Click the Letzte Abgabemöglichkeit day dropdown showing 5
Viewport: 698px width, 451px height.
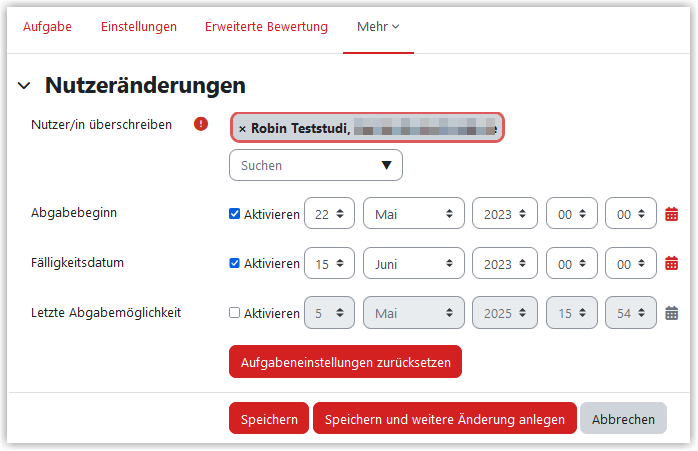point(329,313)
